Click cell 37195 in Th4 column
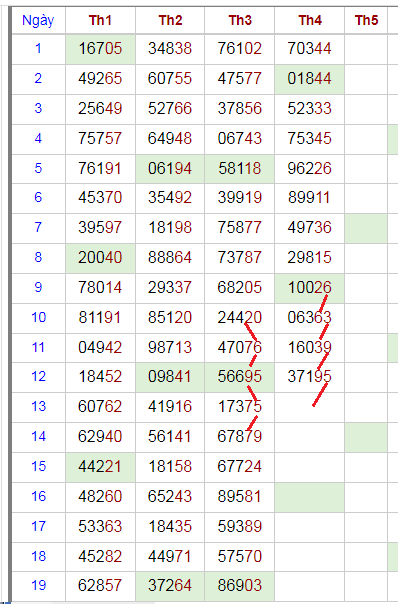Image resolution: width=398 pixels, height=604 pixels. pyautogui.click(x=309, y=377)
